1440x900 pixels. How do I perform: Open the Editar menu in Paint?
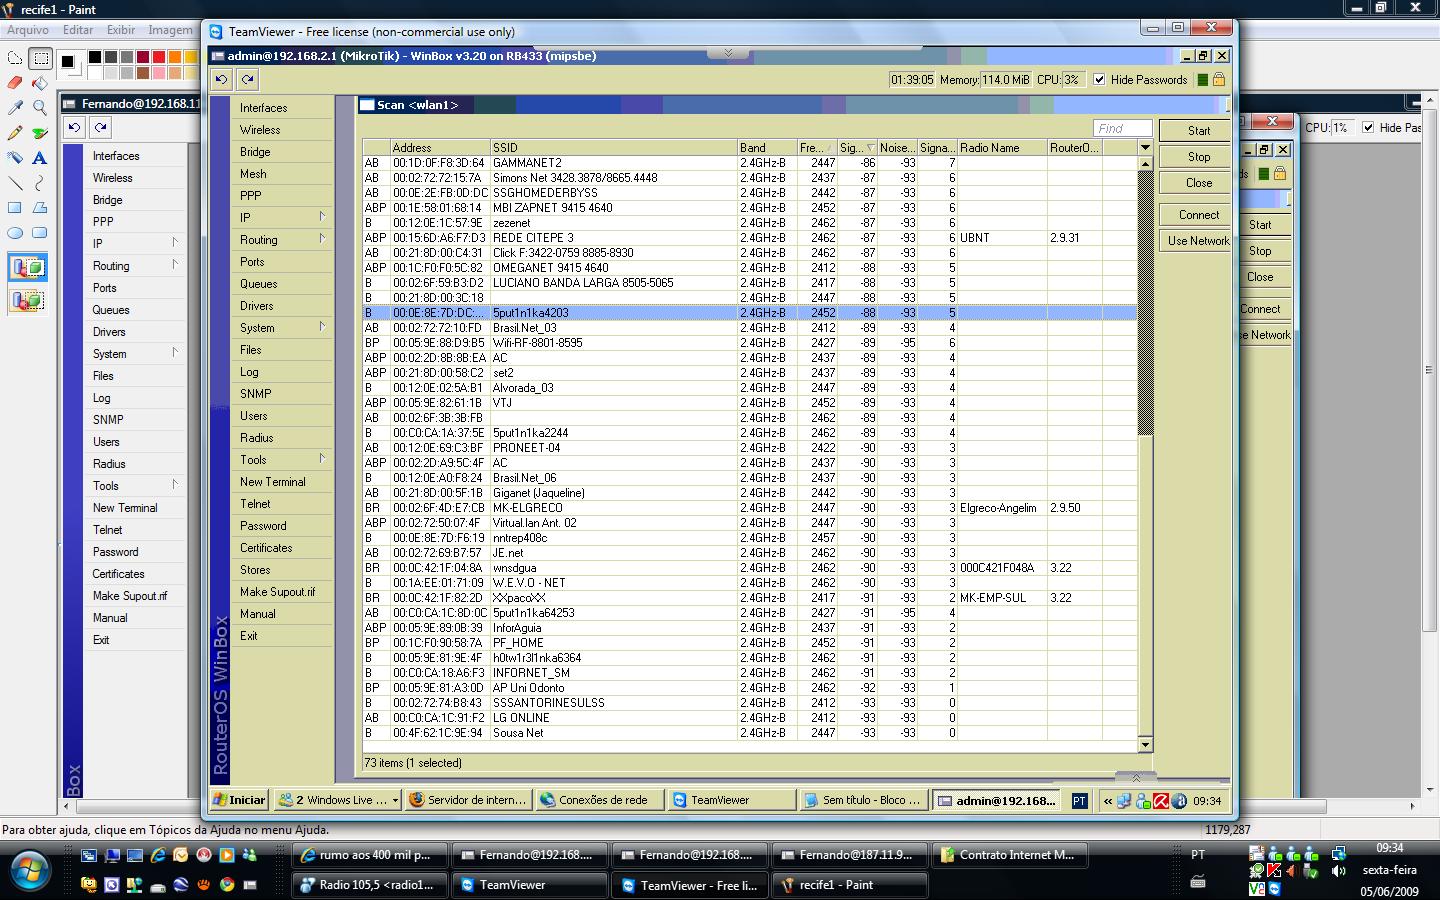point(78,30)
